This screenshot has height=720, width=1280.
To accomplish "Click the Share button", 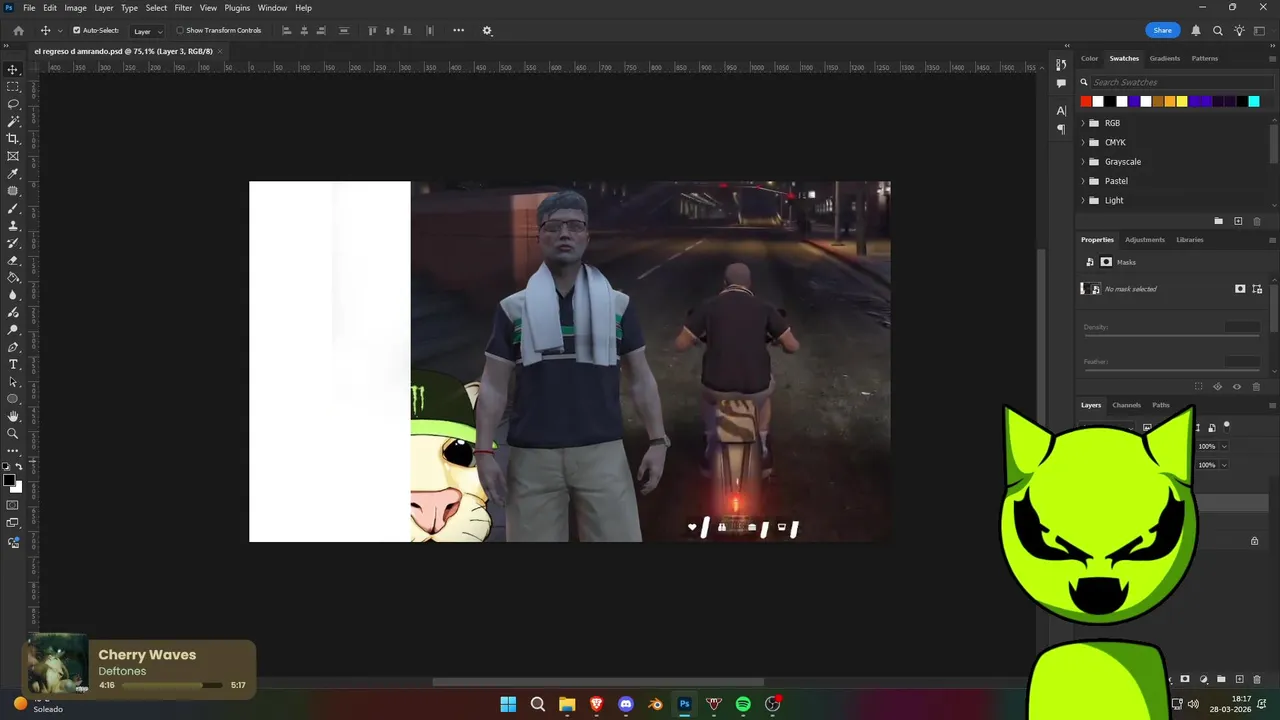I will (x=1162, y=30).
